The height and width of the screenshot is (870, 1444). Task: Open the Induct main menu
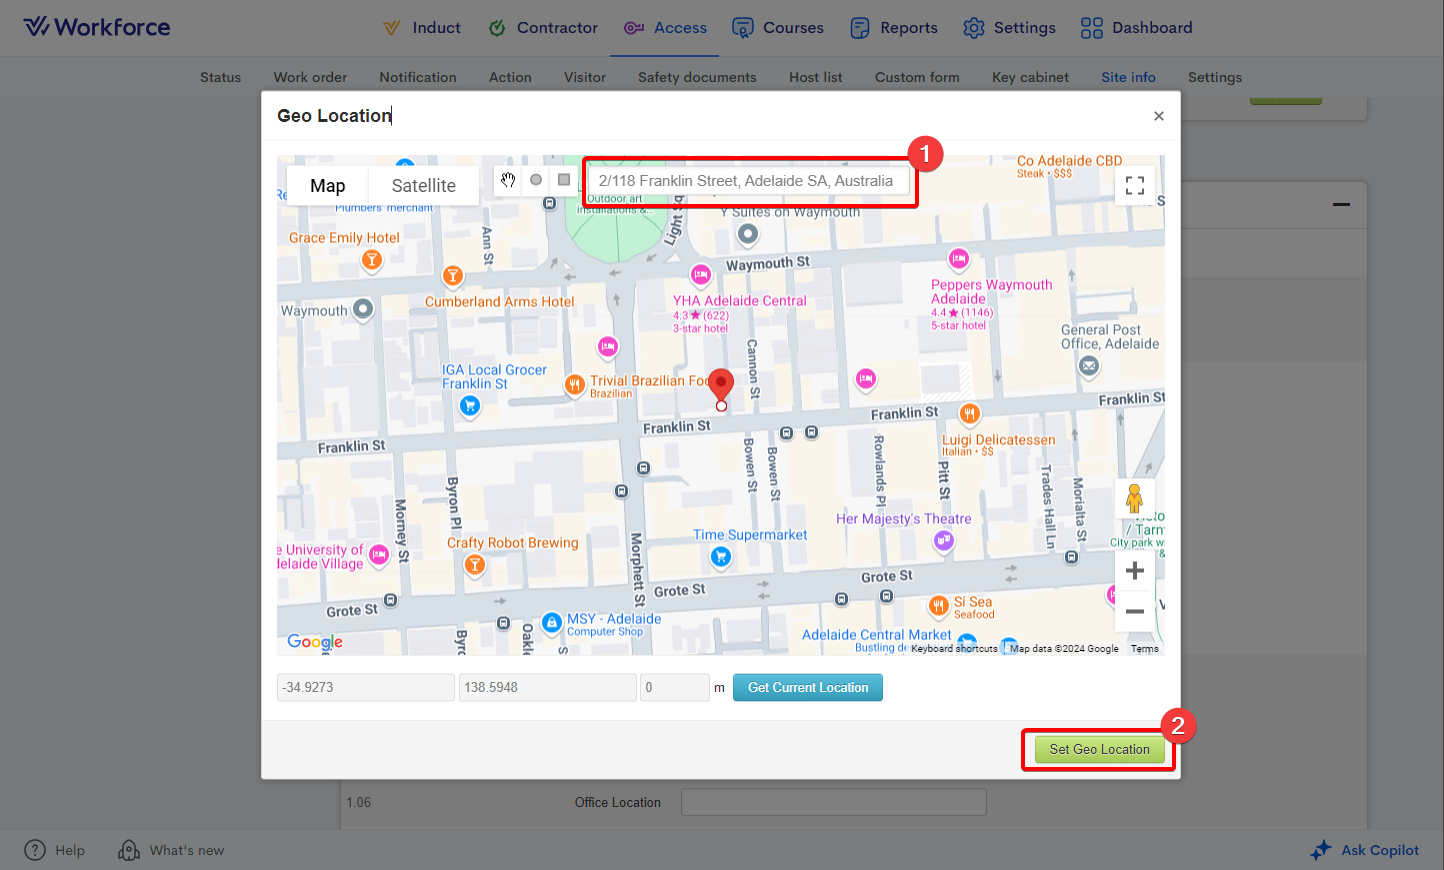point(421,28)
